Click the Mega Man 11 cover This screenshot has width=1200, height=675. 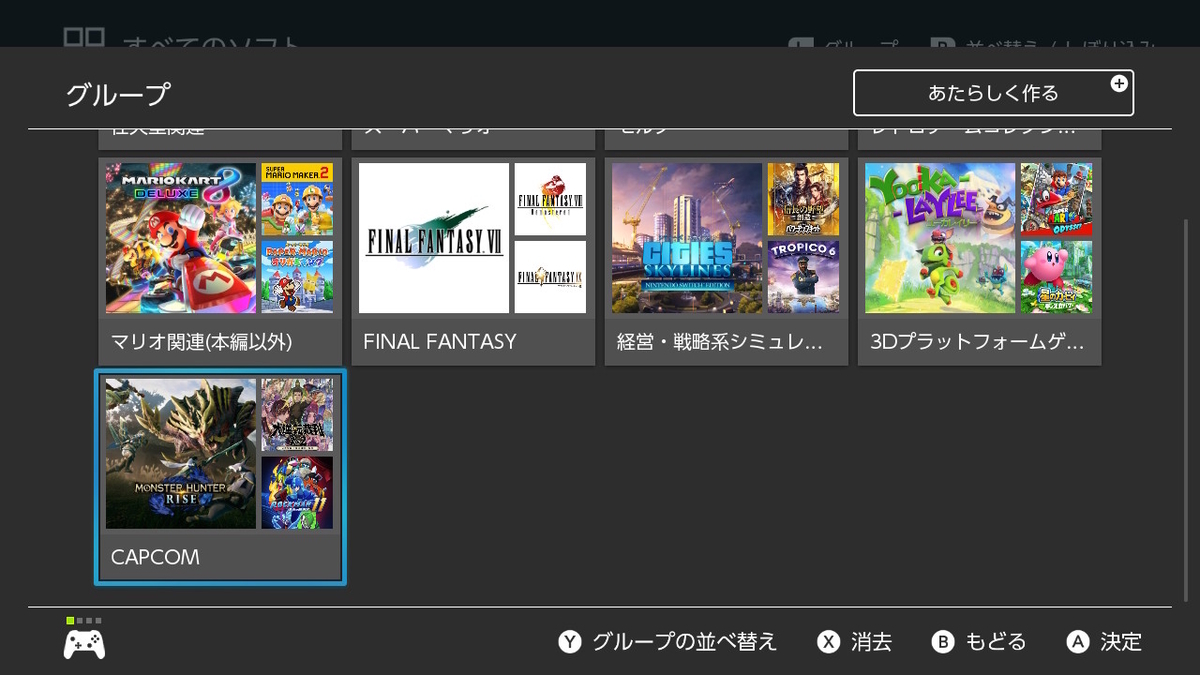297,492
